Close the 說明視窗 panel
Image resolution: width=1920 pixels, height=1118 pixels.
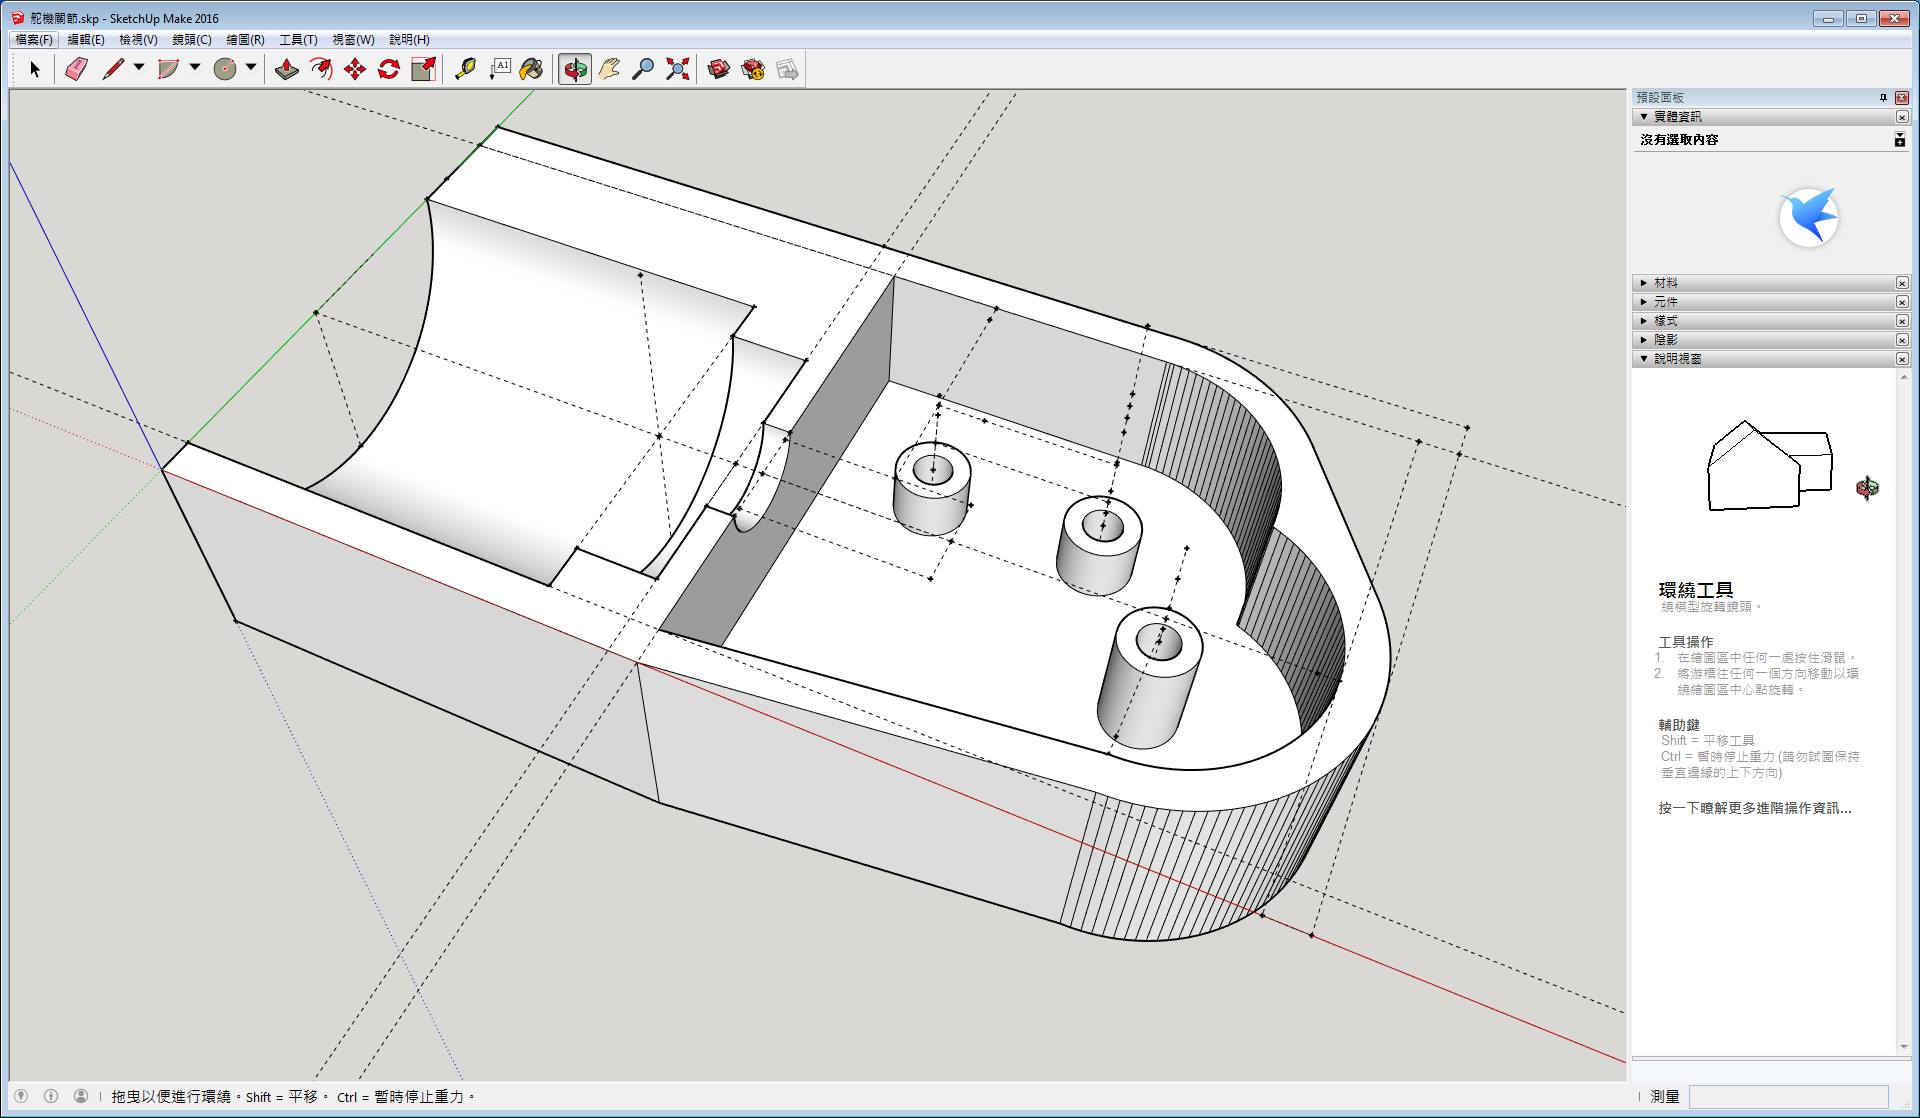point(1902,359)
